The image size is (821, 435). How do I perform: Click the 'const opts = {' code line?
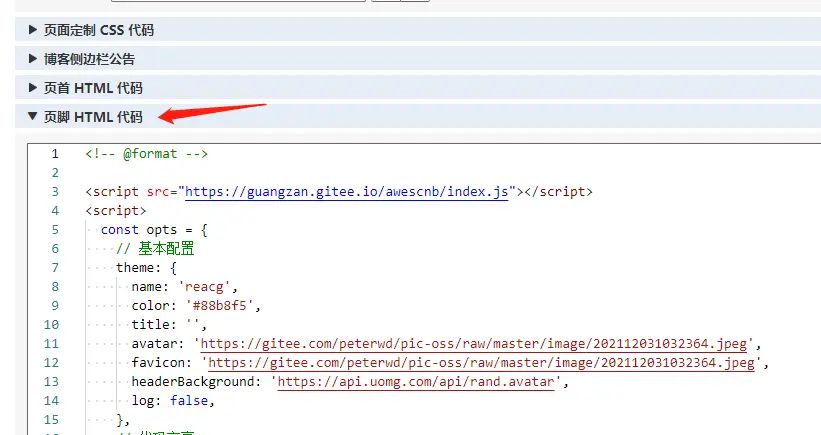coord(154,230)
